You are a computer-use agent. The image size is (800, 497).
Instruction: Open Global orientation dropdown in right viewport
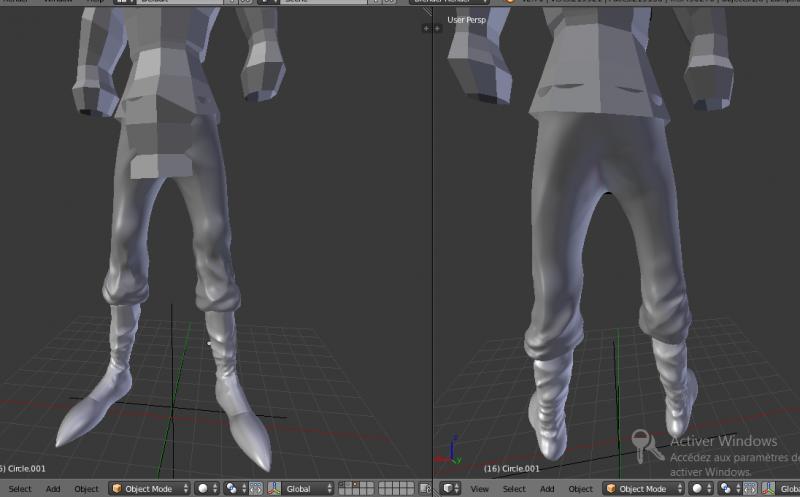[788, 489]
